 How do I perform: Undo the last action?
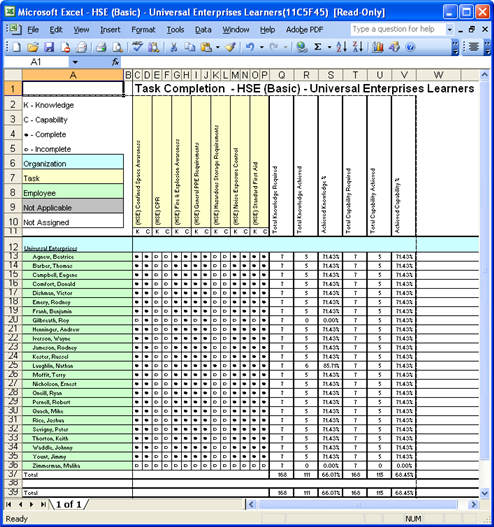[250, 47]
